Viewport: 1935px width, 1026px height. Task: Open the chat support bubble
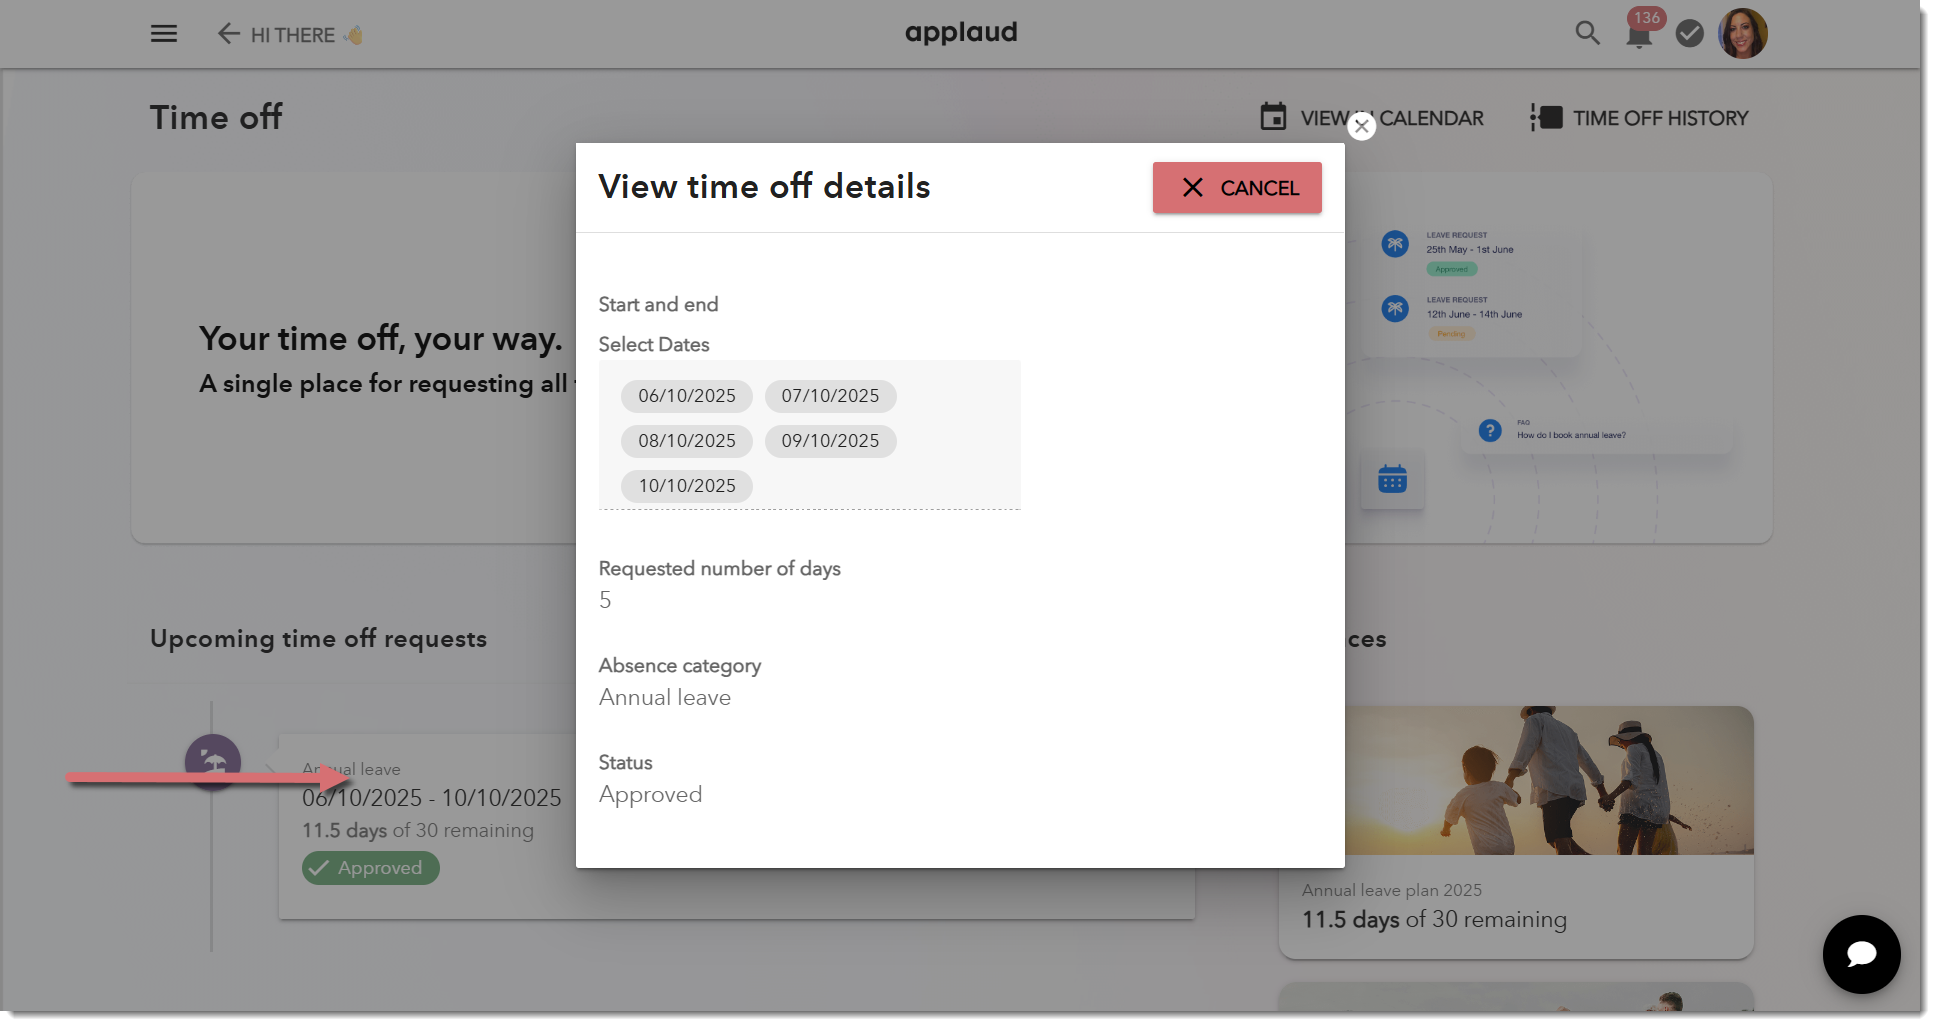[1861, 955]
